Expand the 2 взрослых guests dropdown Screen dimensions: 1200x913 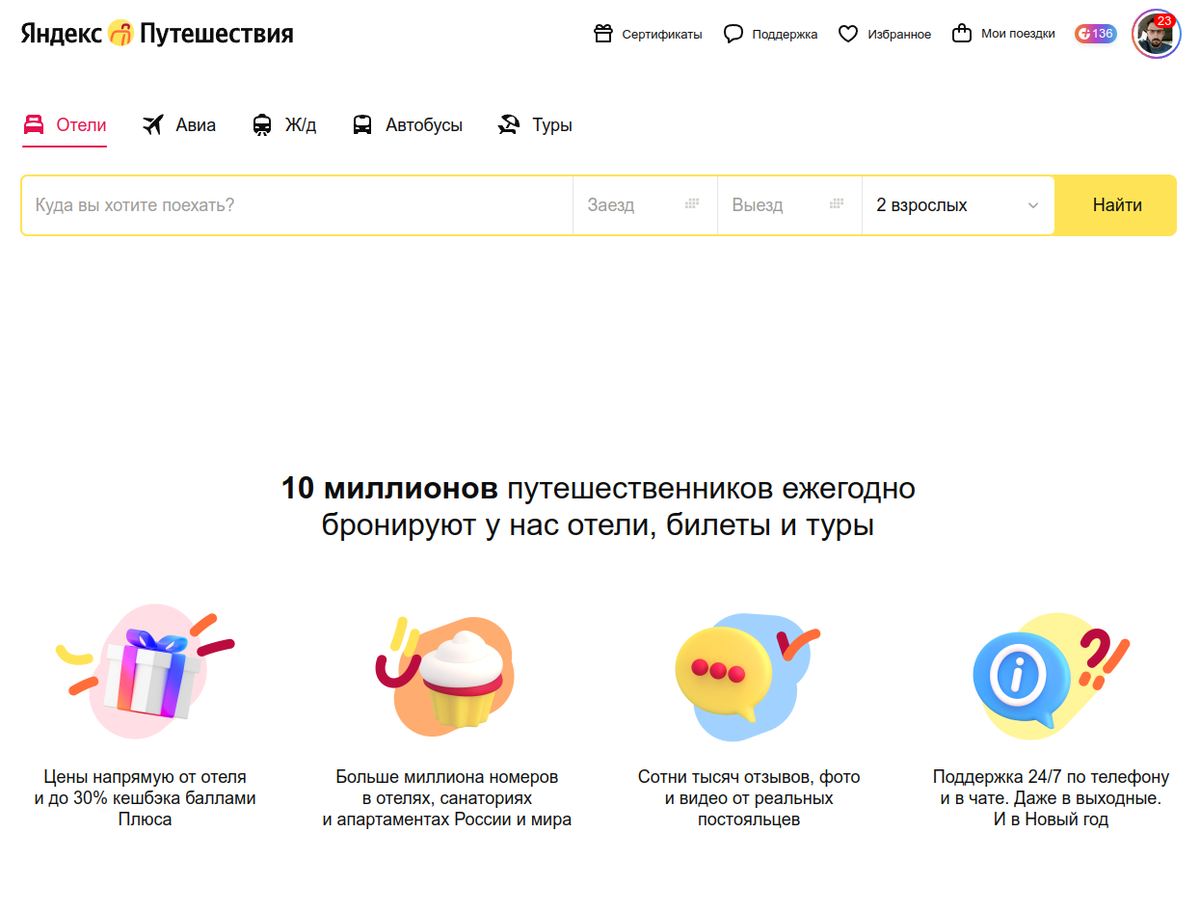(x=958, y=205)
